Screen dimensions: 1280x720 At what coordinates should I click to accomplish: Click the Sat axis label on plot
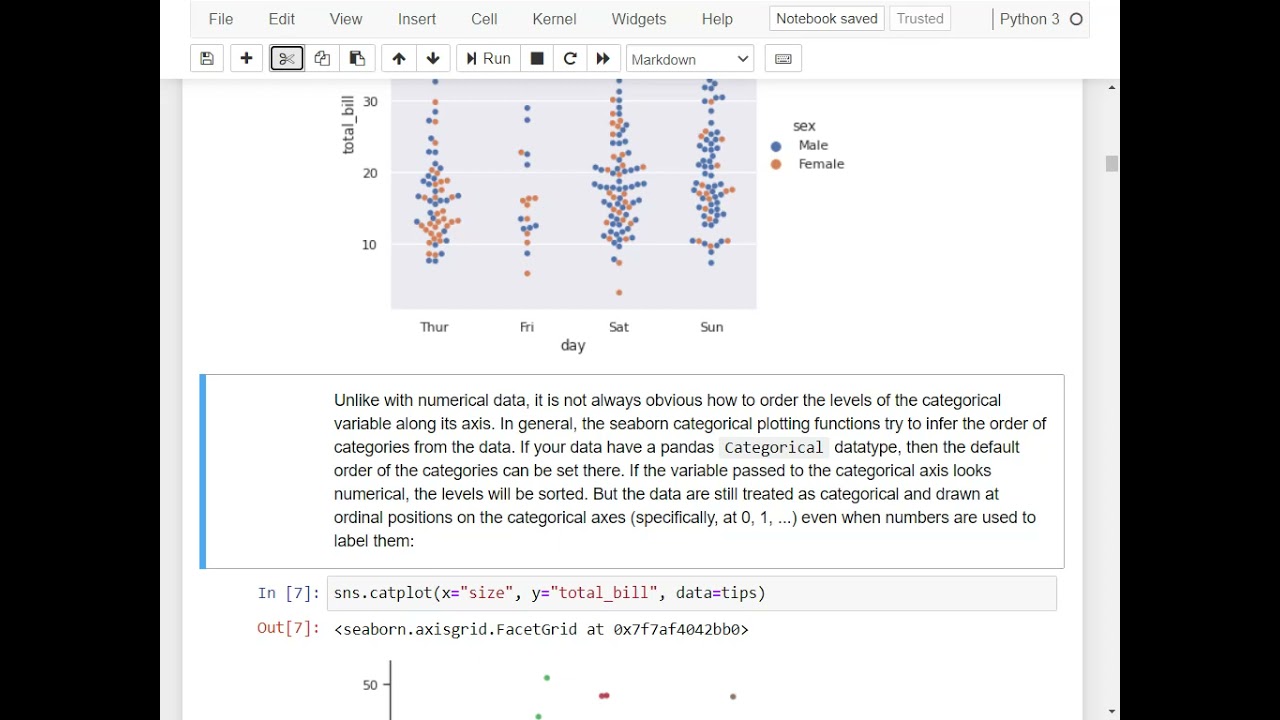pos(619,327)
